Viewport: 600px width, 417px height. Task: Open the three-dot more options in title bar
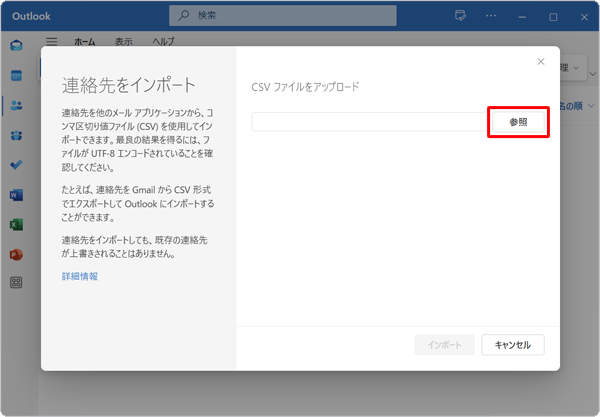[491, 16]
